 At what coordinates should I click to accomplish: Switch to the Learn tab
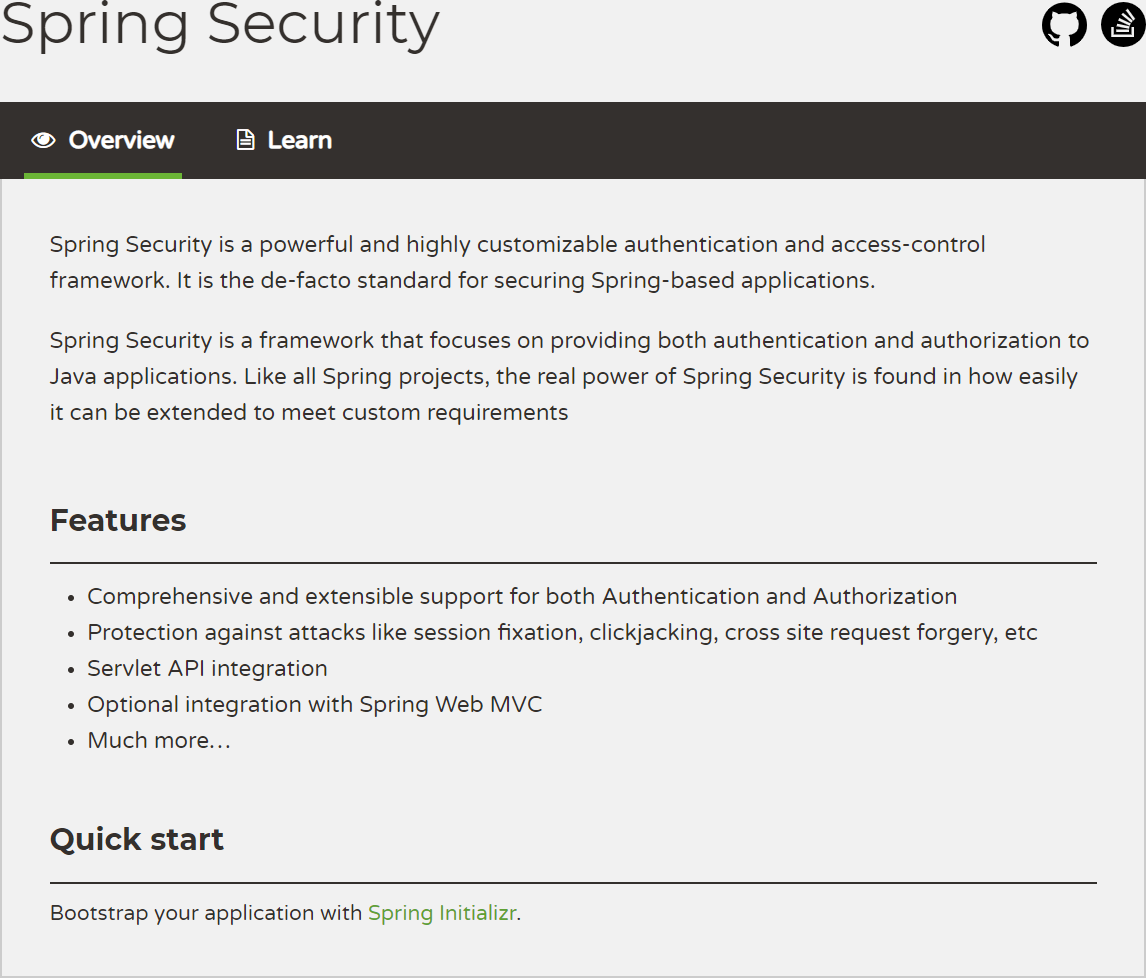pos(299,140)
